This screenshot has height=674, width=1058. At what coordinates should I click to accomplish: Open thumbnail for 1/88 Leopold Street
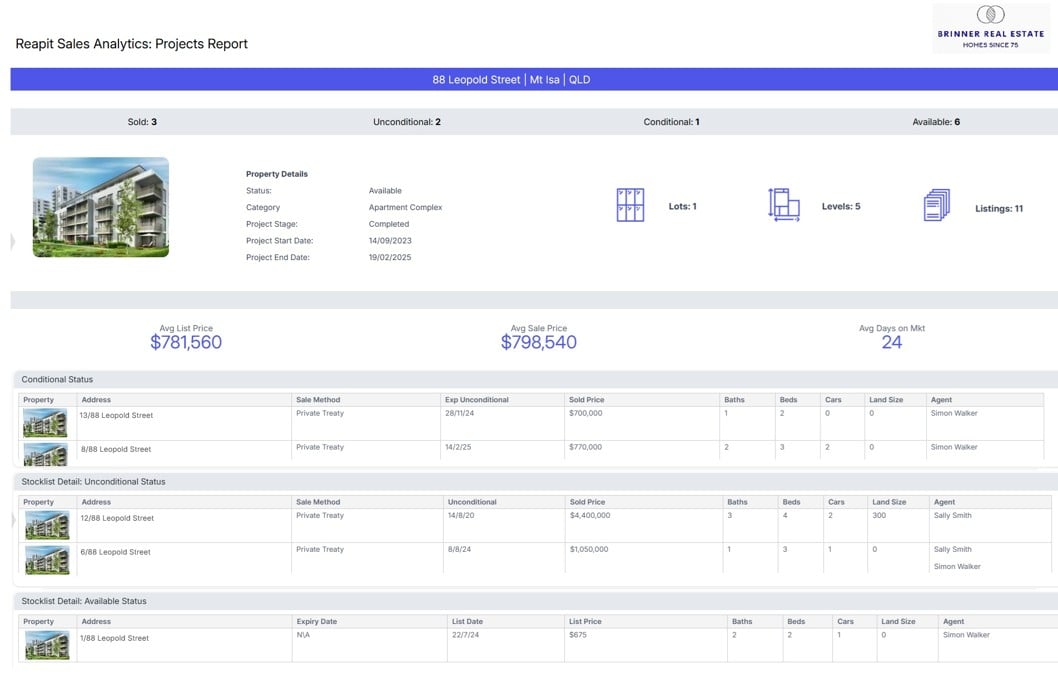(47, 645)
